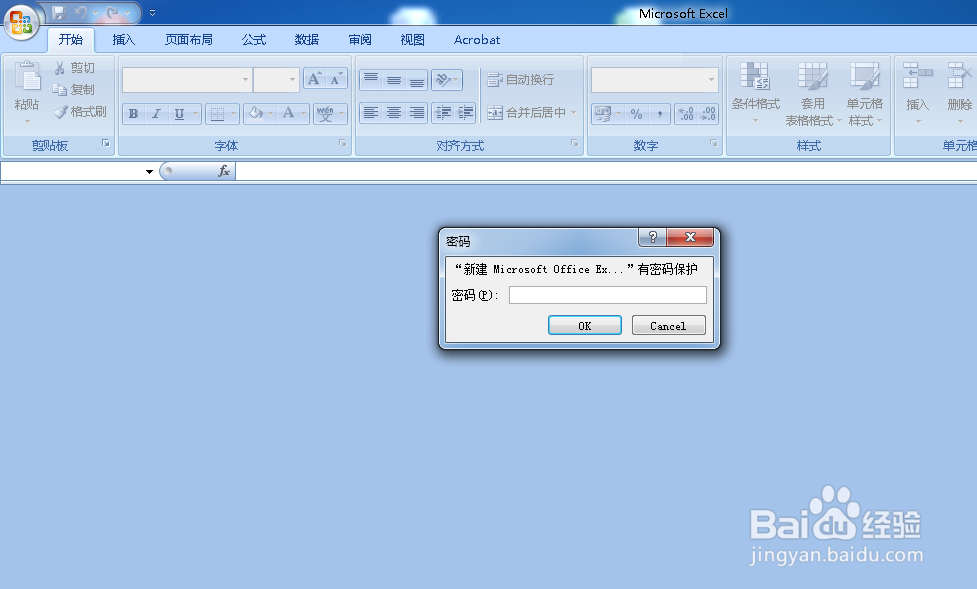Click the Accounting Number Format icon
Viewport: 977px width, 589px height.
tap(603, 114)
